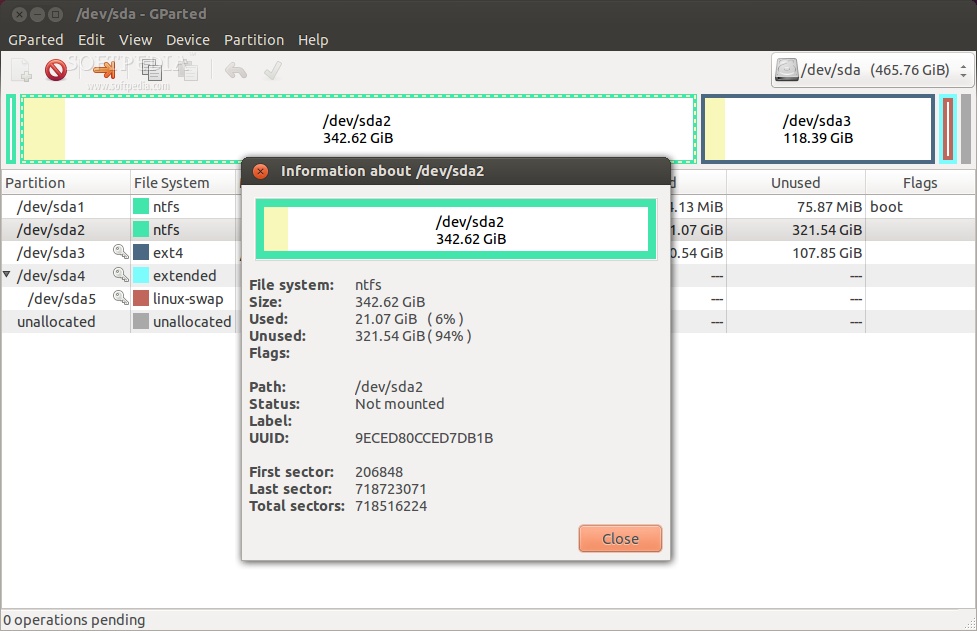Open the Partition menu

[x=253, y=40]
